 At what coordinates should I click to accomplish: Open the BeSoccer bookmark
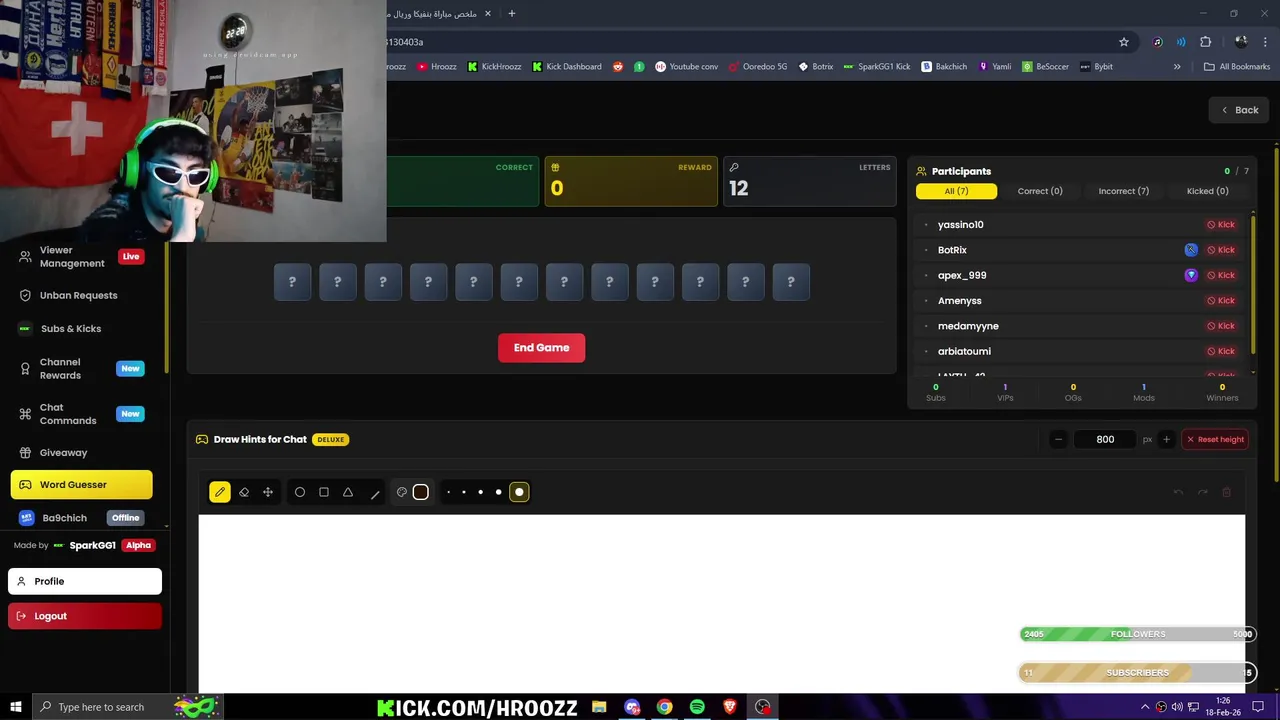click(1044, 67)
